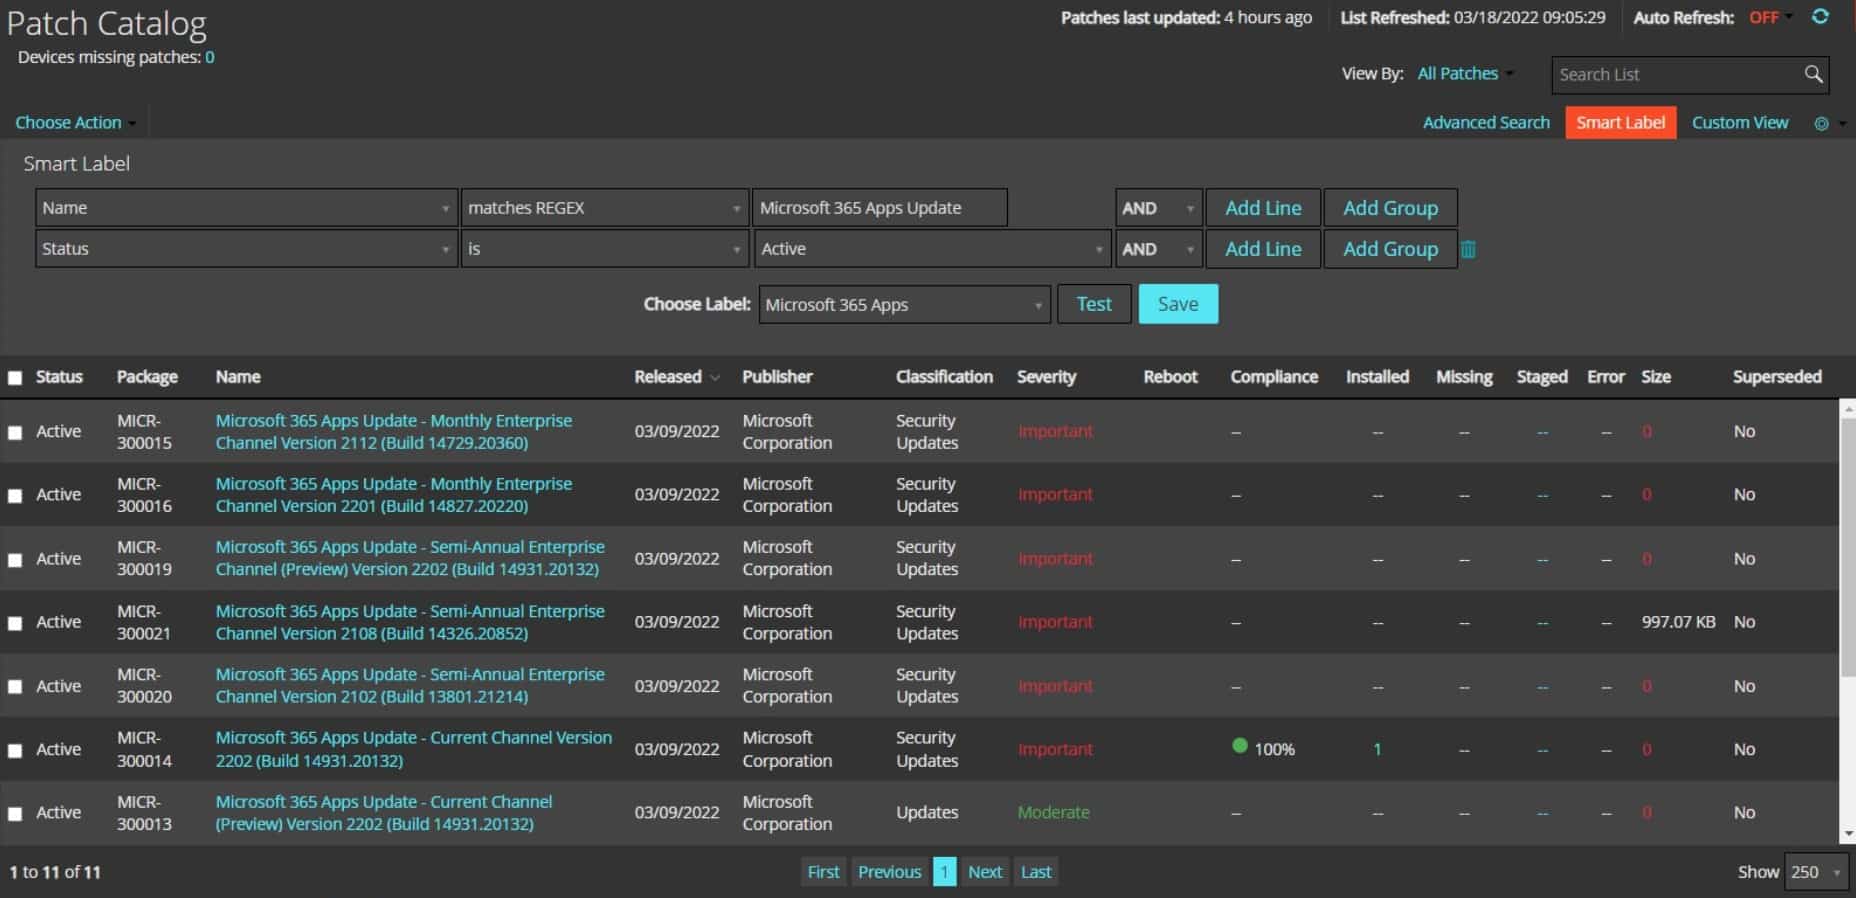
Task: Select the Smart Label tab
Action: pos(1620,122)
